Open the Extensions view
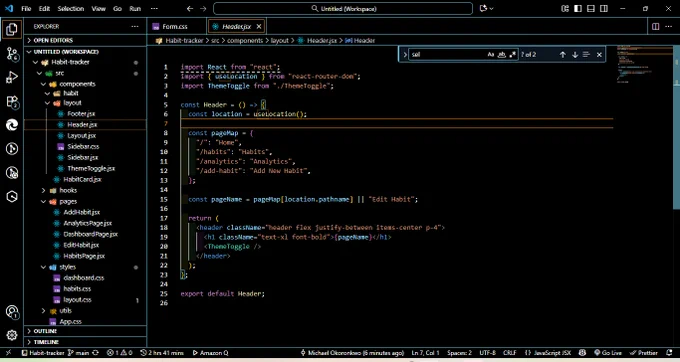The width and height of the screenshot is (680, 362). pos(12,101)
